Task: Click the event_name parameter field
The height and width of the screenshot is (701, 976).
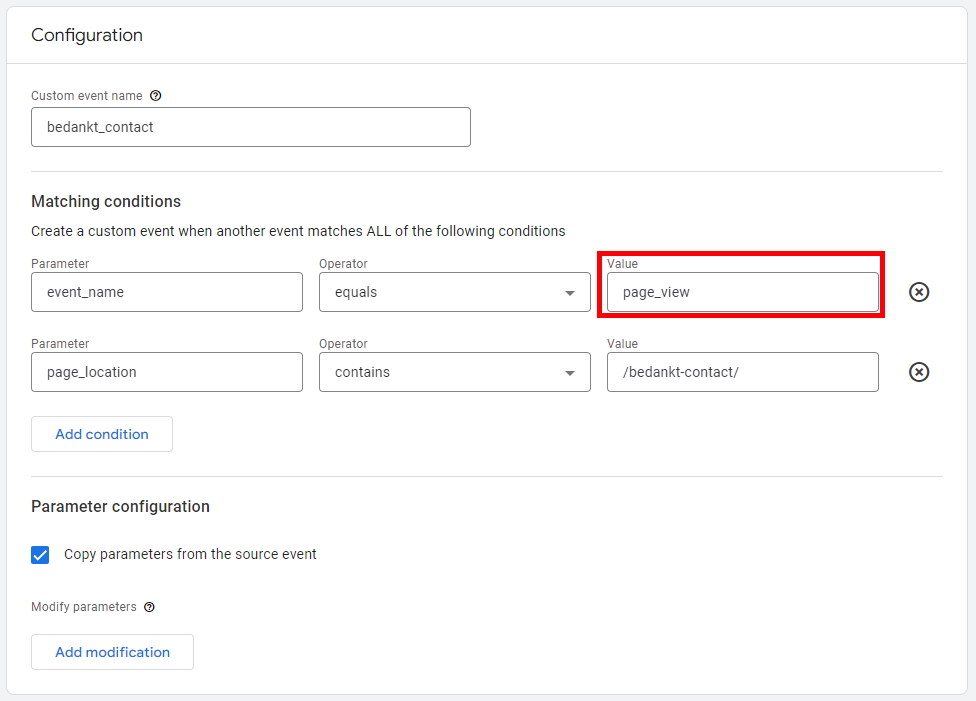Action: coord(166,292)
